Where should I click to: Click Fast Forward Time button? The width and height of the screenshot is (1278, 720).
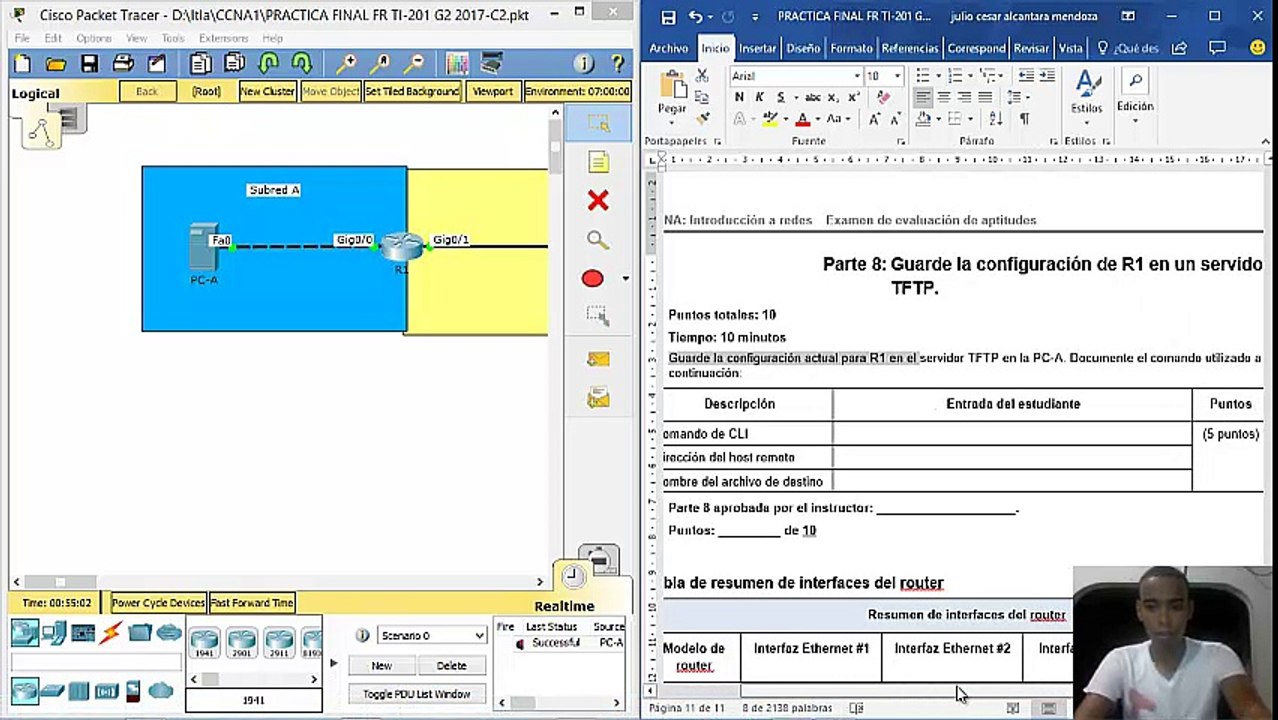coord(251,603)
